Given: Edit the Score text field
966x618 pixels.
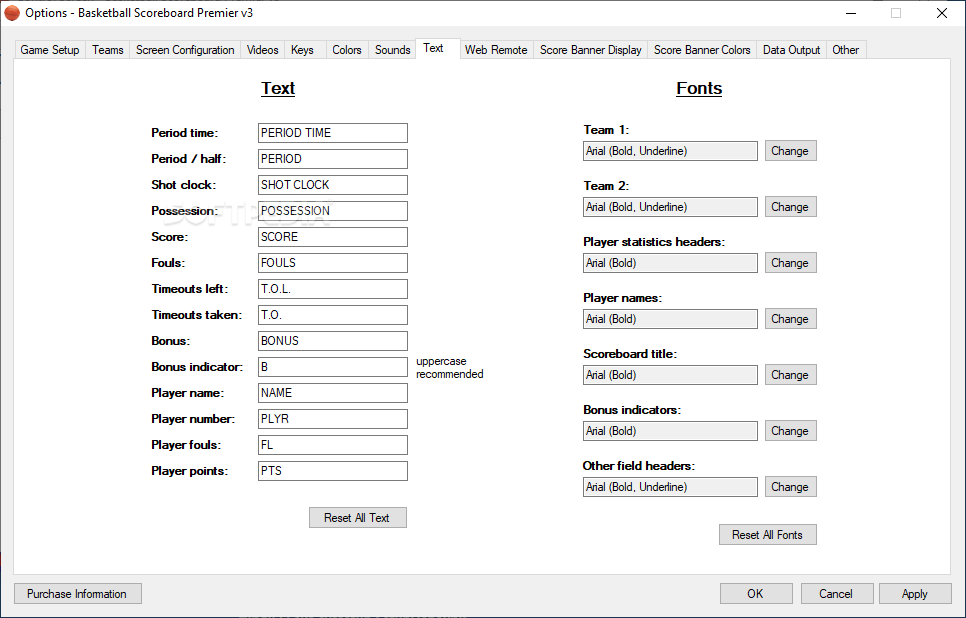Looking at the screenshot, I should [333, 237].
